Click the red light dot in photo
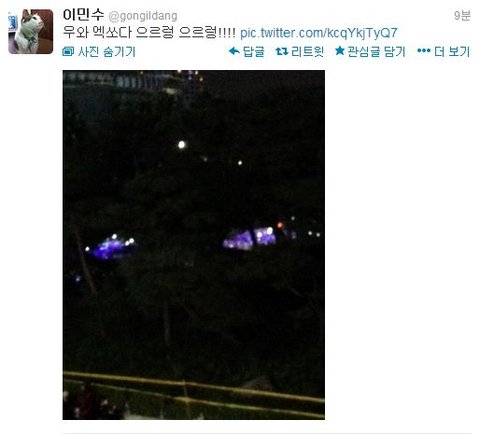480x434 pixels. (x=280, y=225)
